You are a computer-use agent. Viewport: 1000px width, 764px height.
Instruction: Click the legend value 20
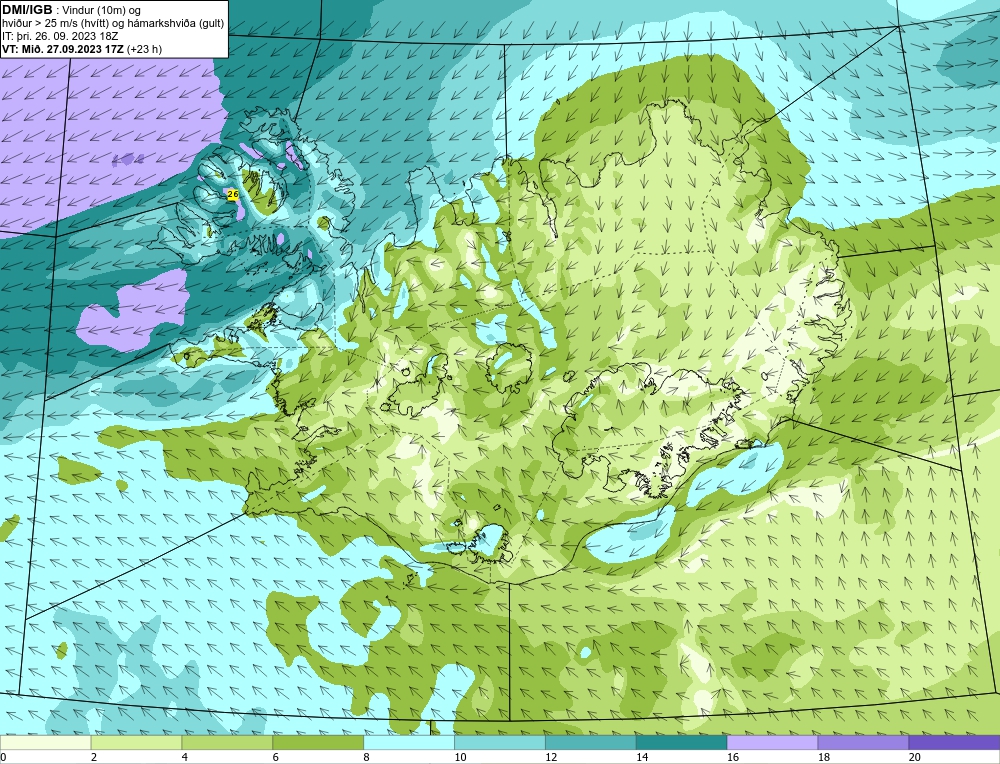click(915, 757)
